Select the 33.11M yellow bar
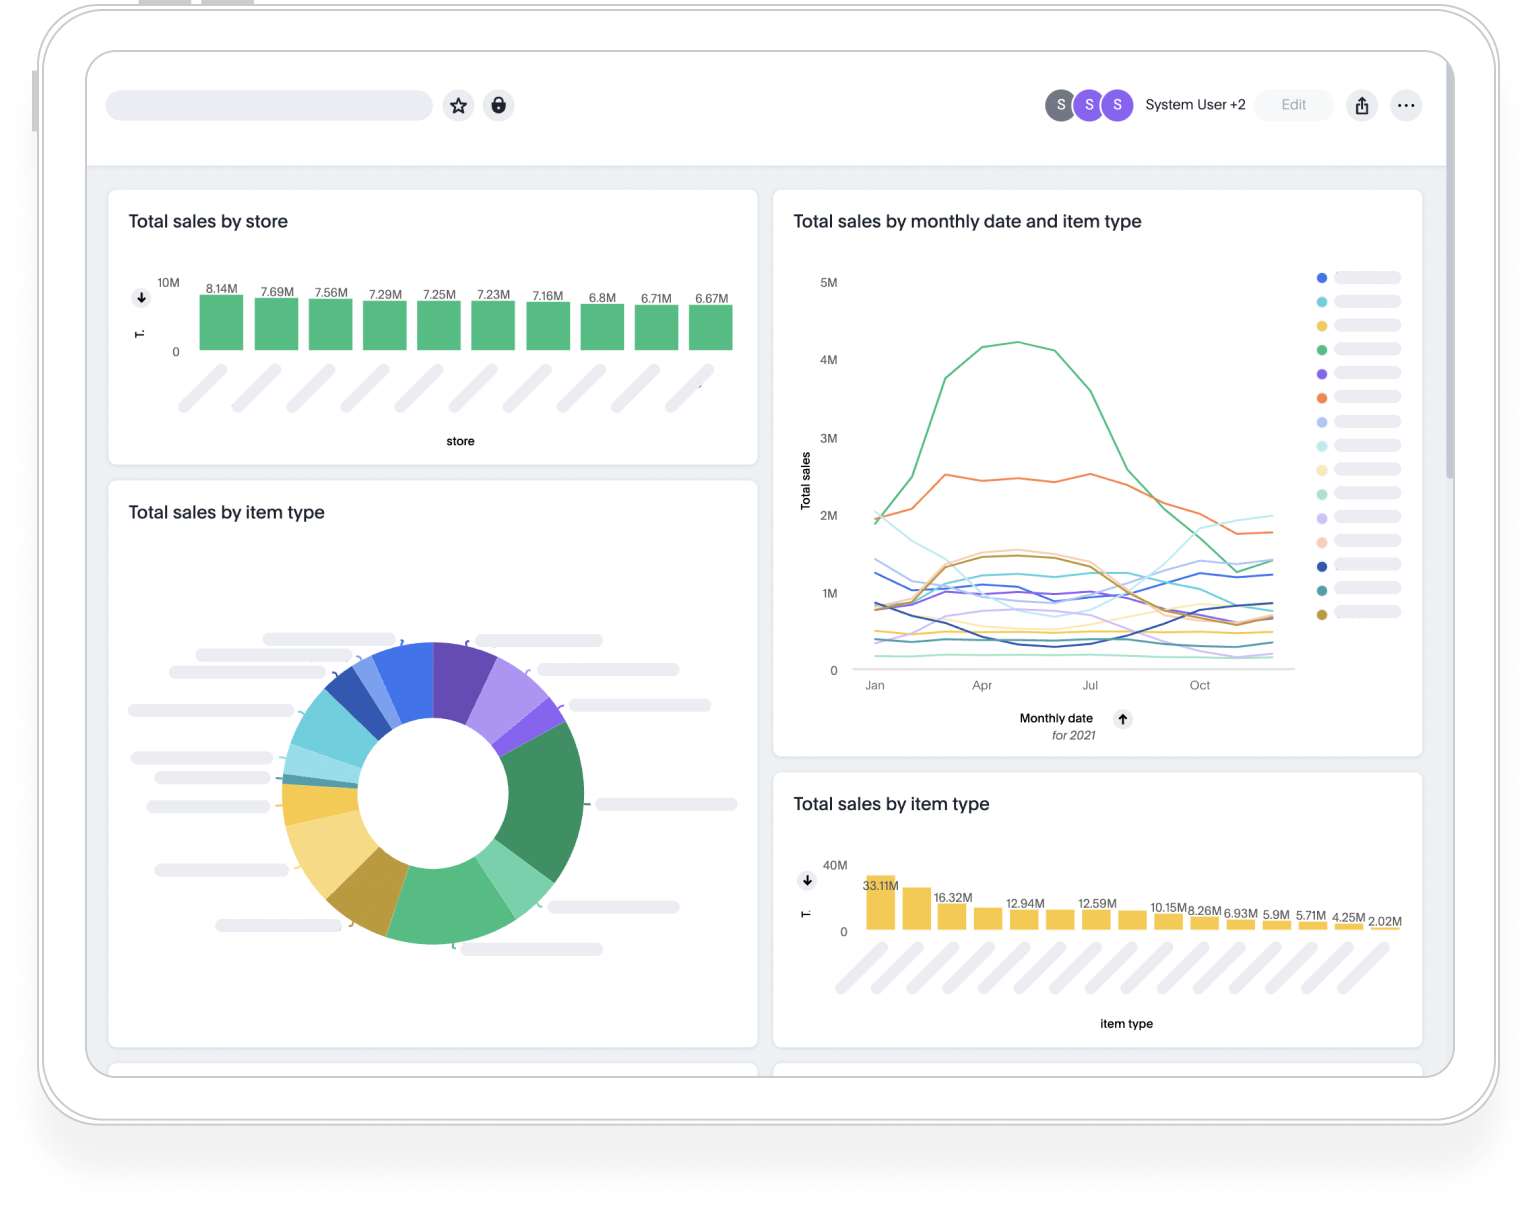Screen dimensions: 1532x1206 880,905
